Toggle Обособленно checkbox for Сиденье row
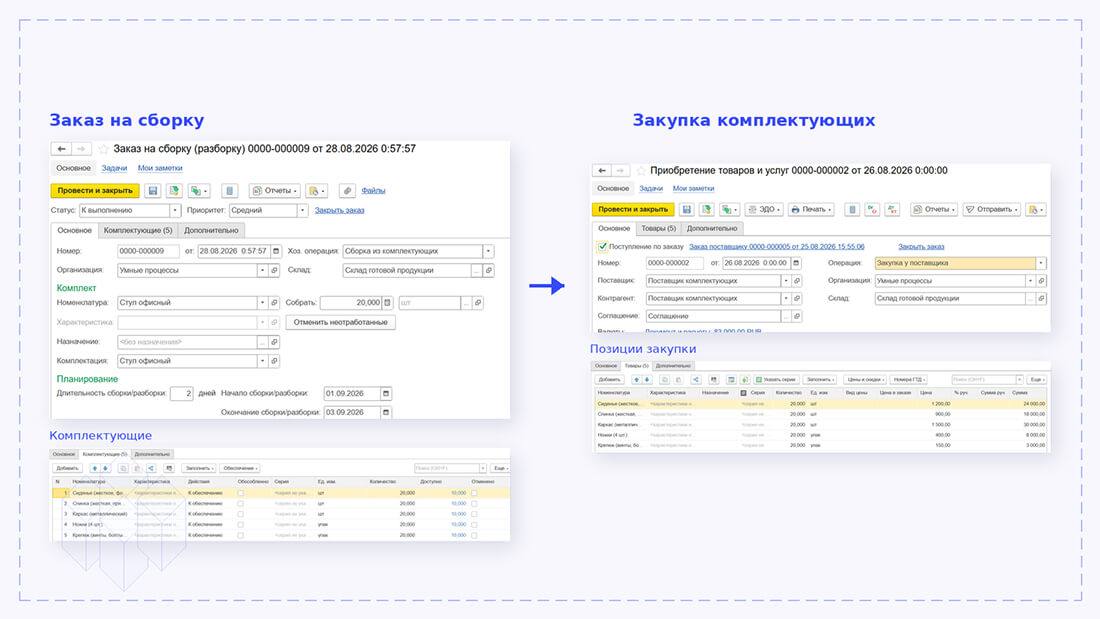1100x619 pixels. coord(241,493)
